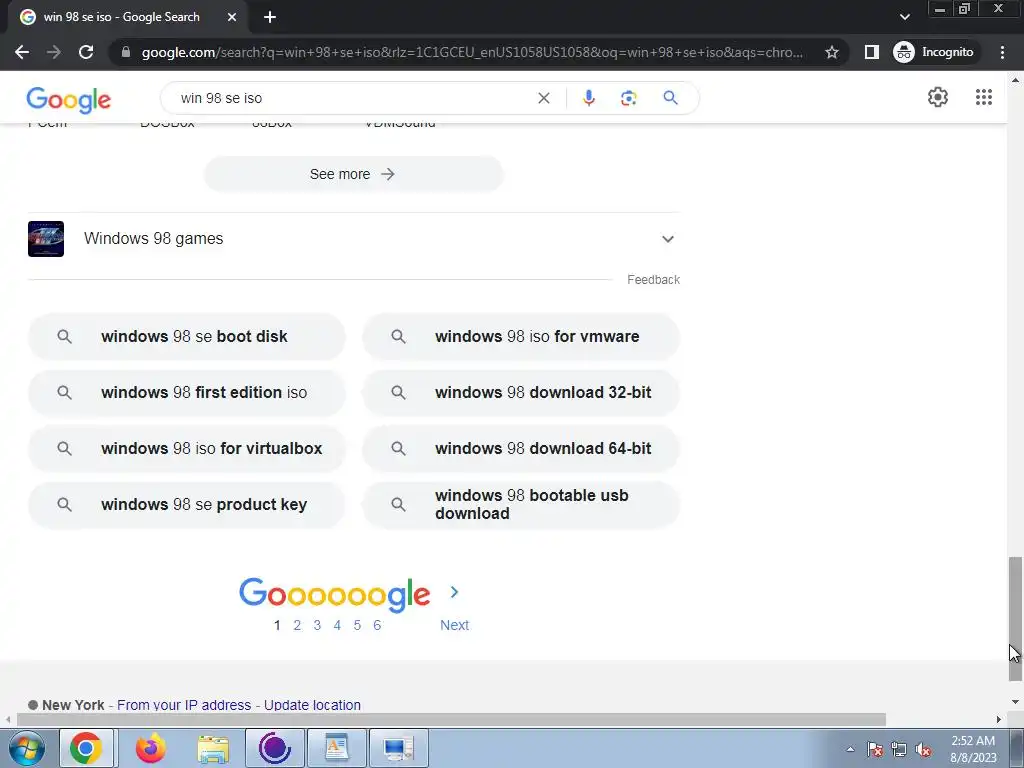Click 'From your IP address' link
Screen dimensions: 1024x768
[x=184, y=705]
